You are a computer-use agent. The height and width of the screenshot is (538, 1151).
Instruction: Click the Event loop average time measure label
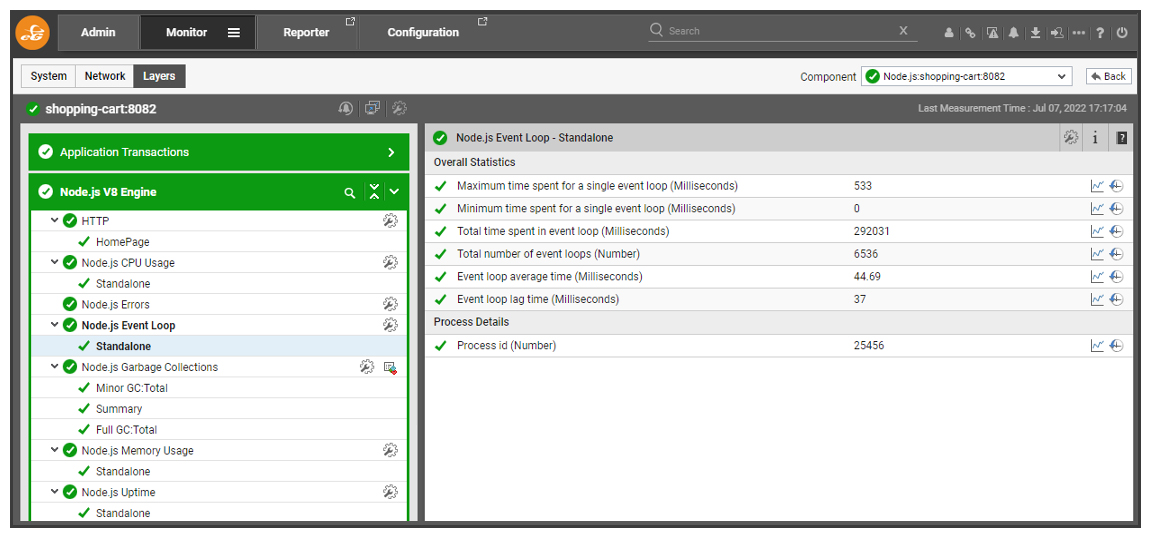[550, 277]
